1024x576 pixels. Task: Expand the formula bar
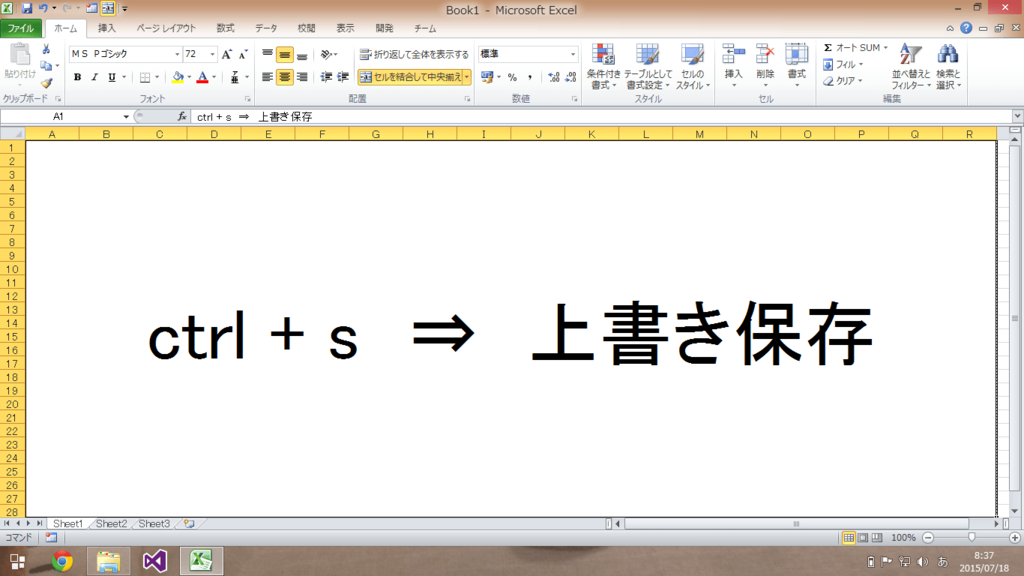(x=1017, y=116)
